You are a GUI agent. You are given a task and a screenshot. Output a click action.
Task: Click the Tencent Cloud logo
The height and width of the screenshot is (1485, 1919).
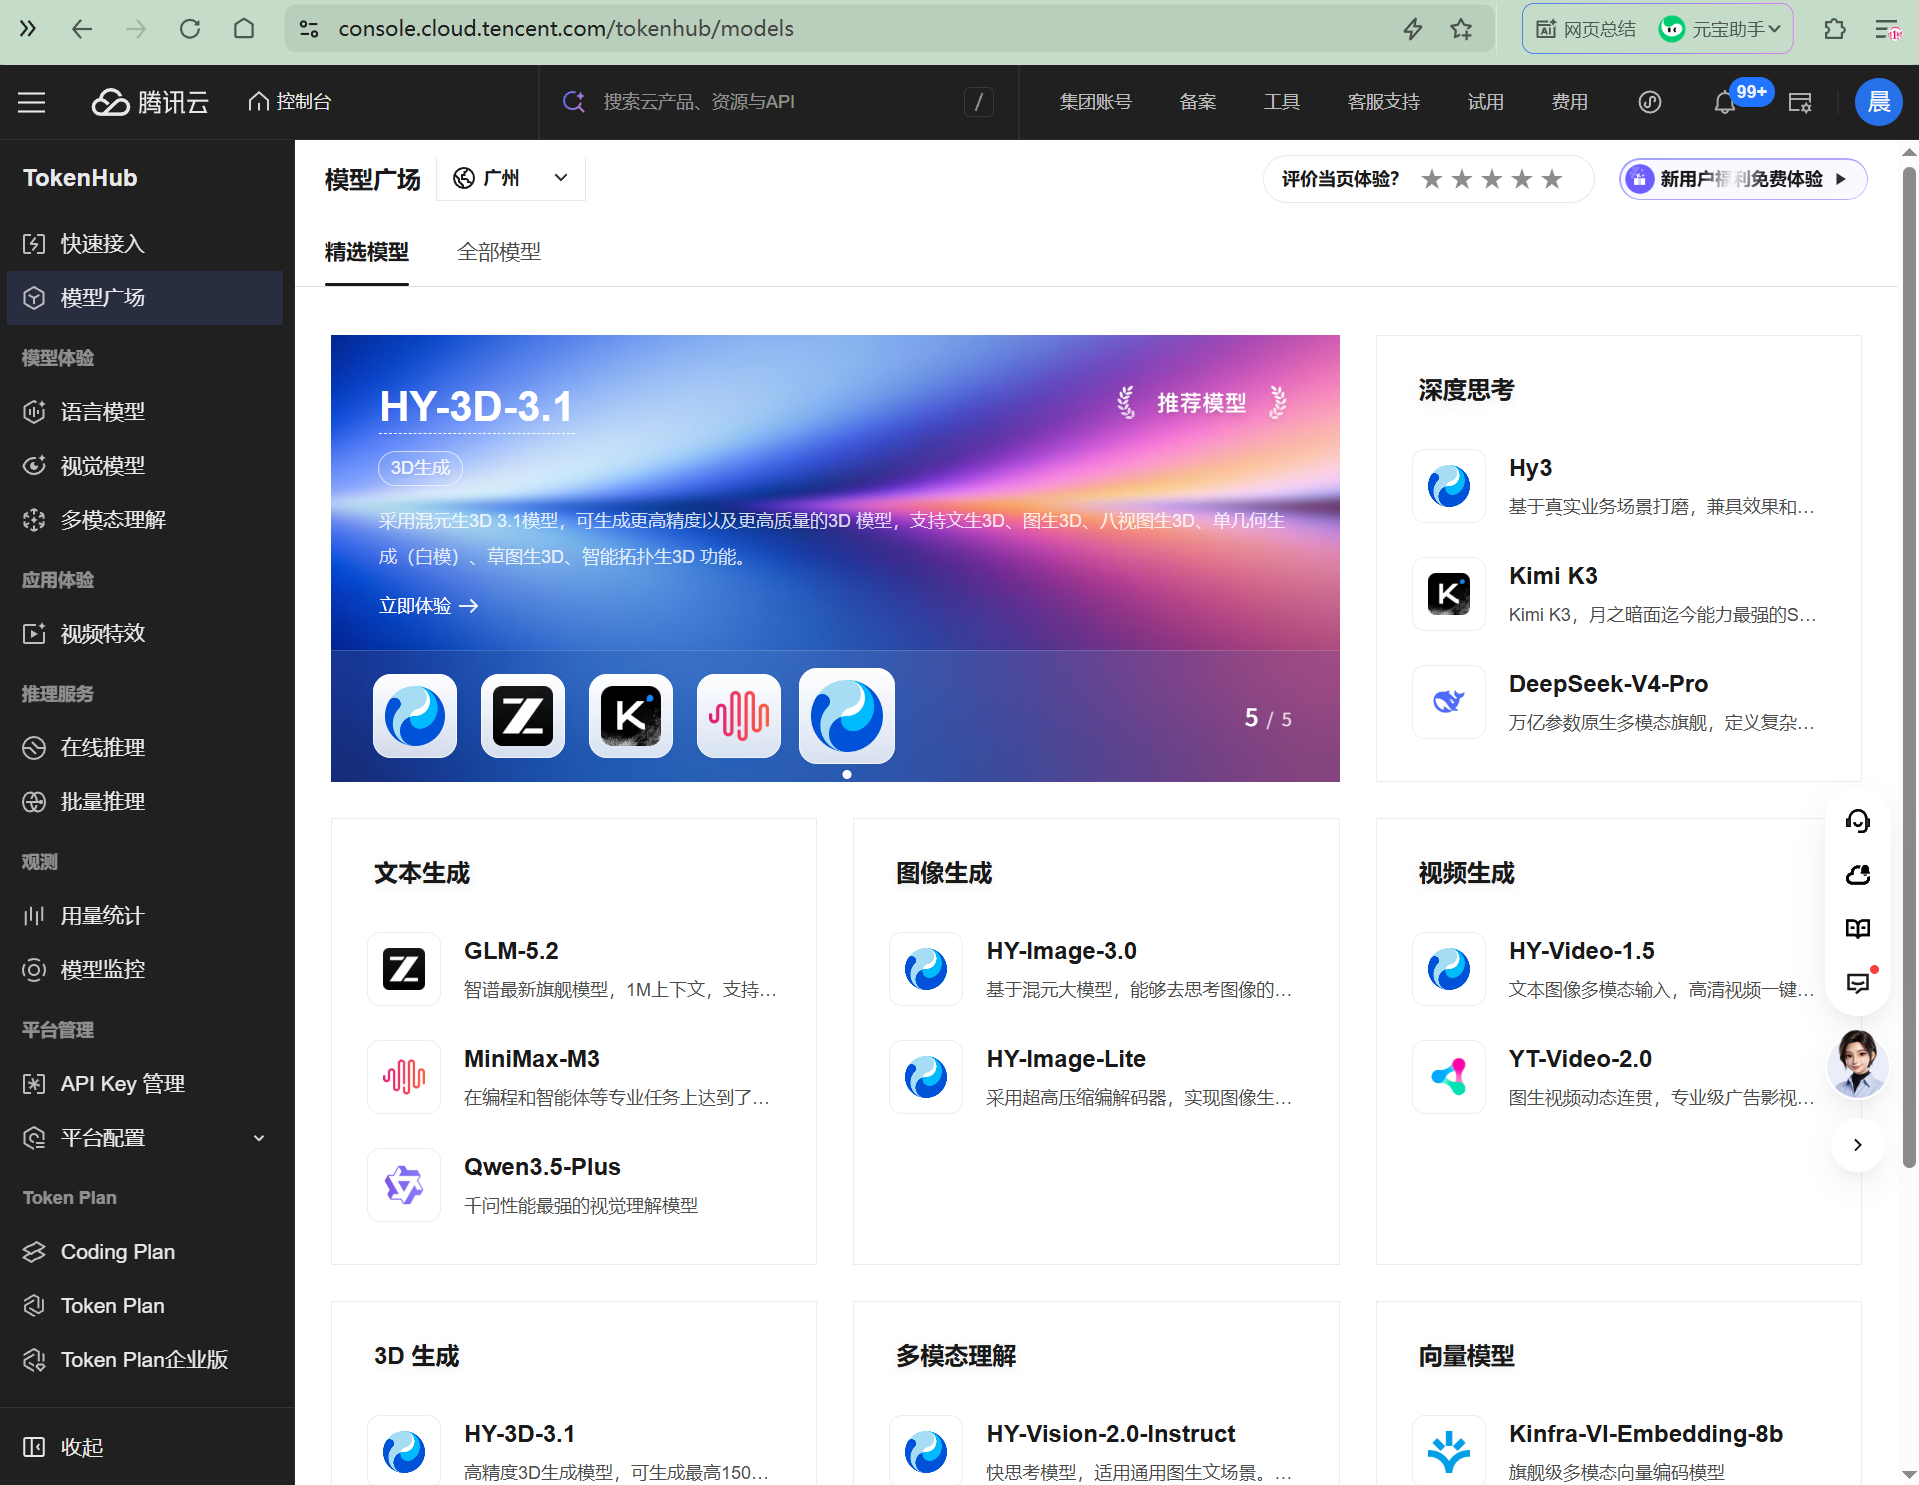150,102
